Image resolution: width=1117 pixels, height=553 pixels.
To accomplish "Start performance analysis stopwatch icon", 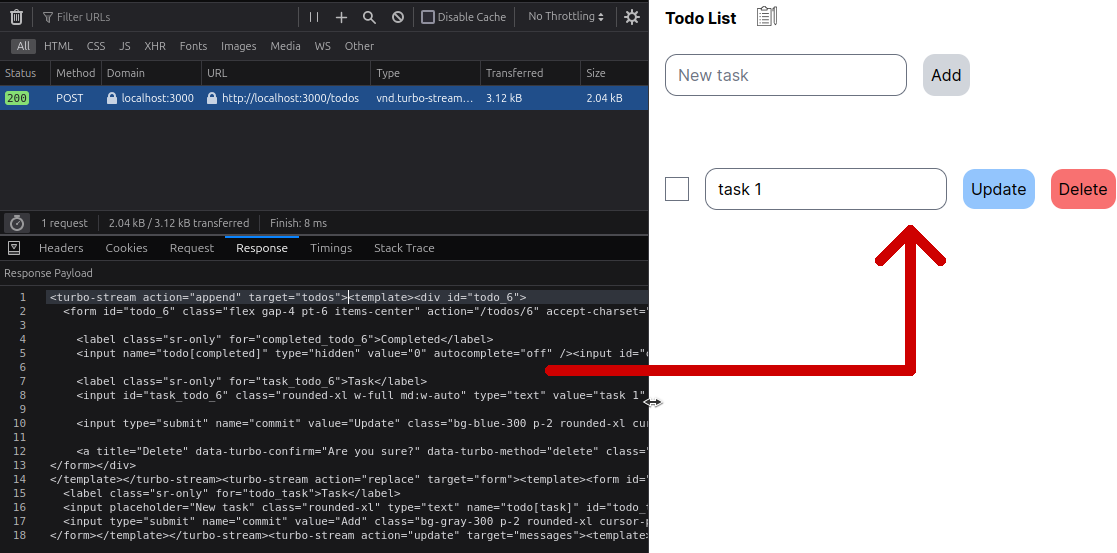I will click(x=17, y=223).
